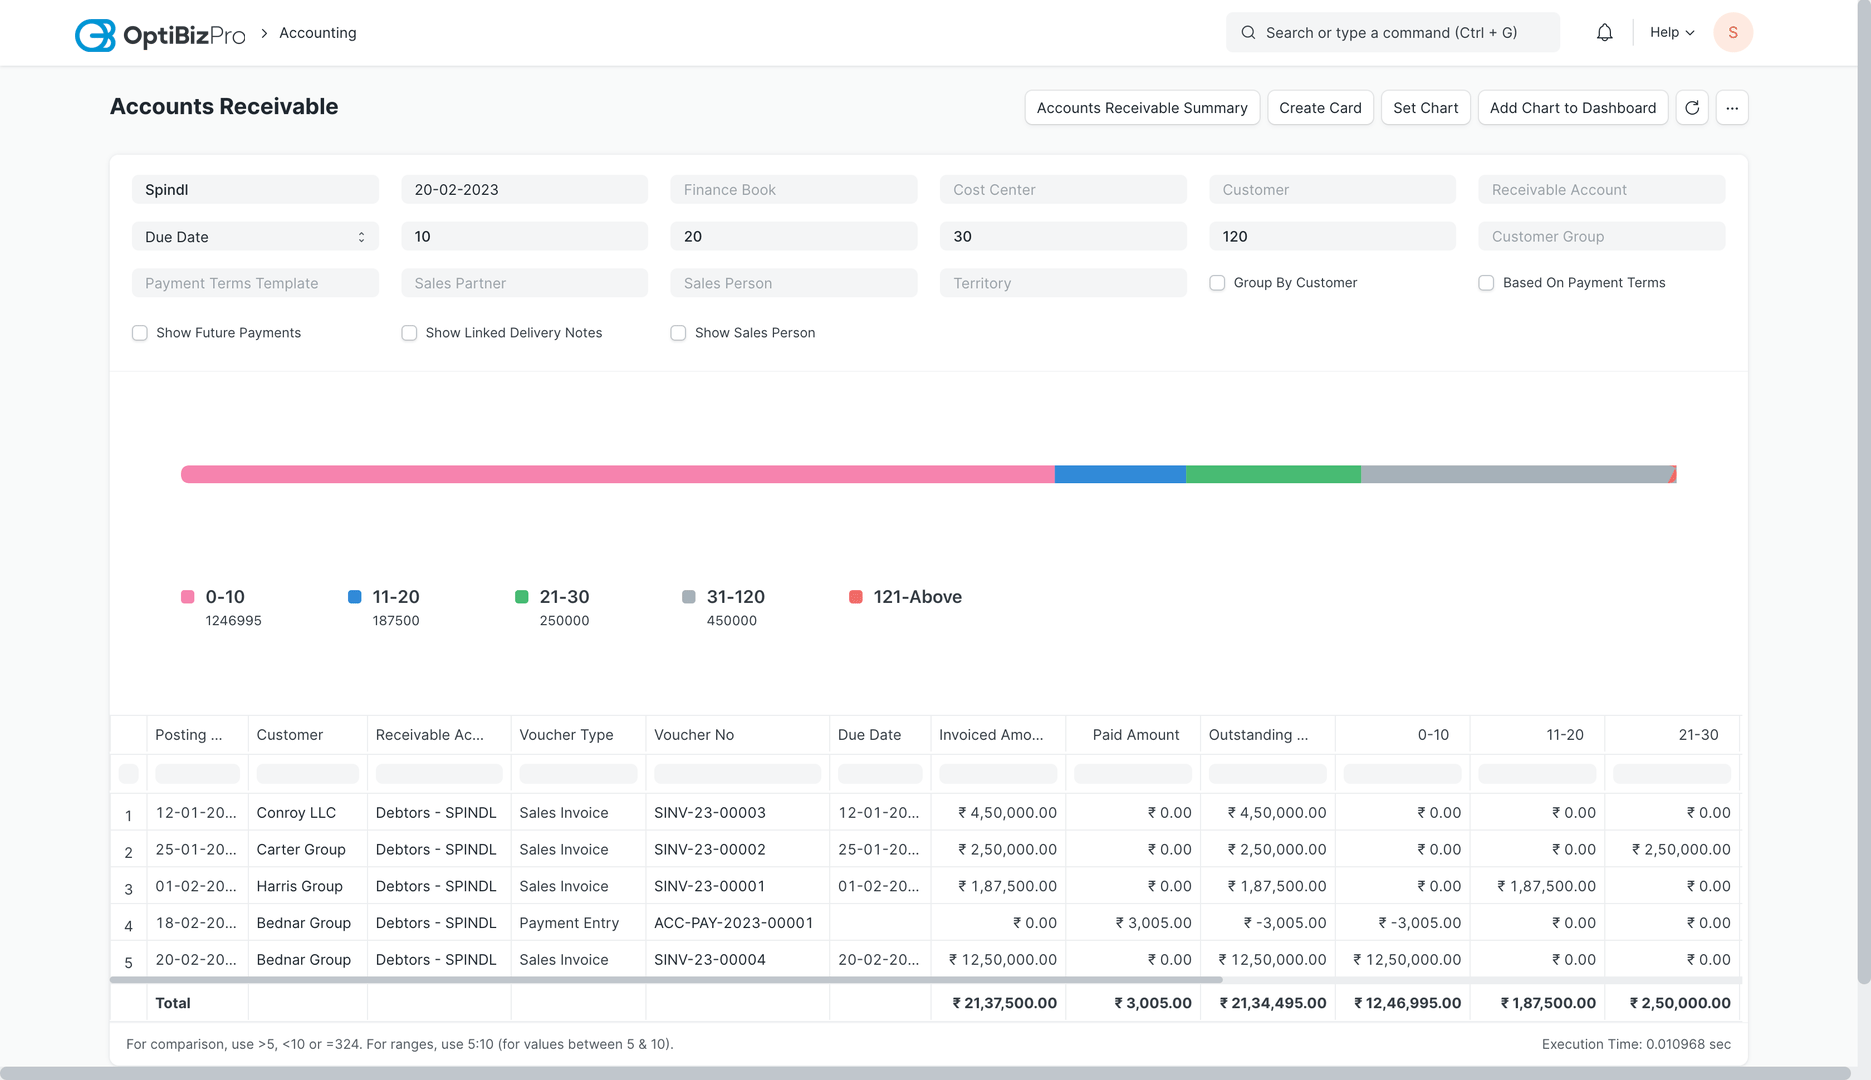Open the three-dots more options menu

[1732, 108]
